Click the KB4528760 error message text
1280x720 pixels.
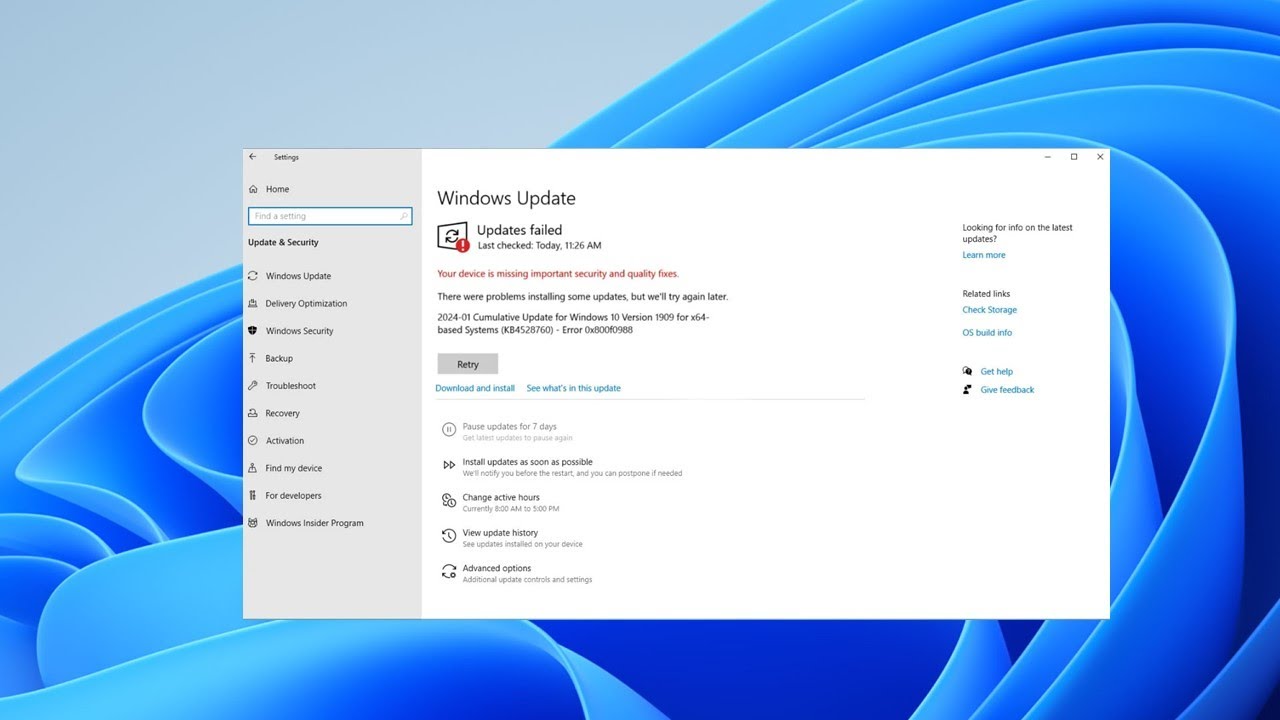[x=573, y=323]
